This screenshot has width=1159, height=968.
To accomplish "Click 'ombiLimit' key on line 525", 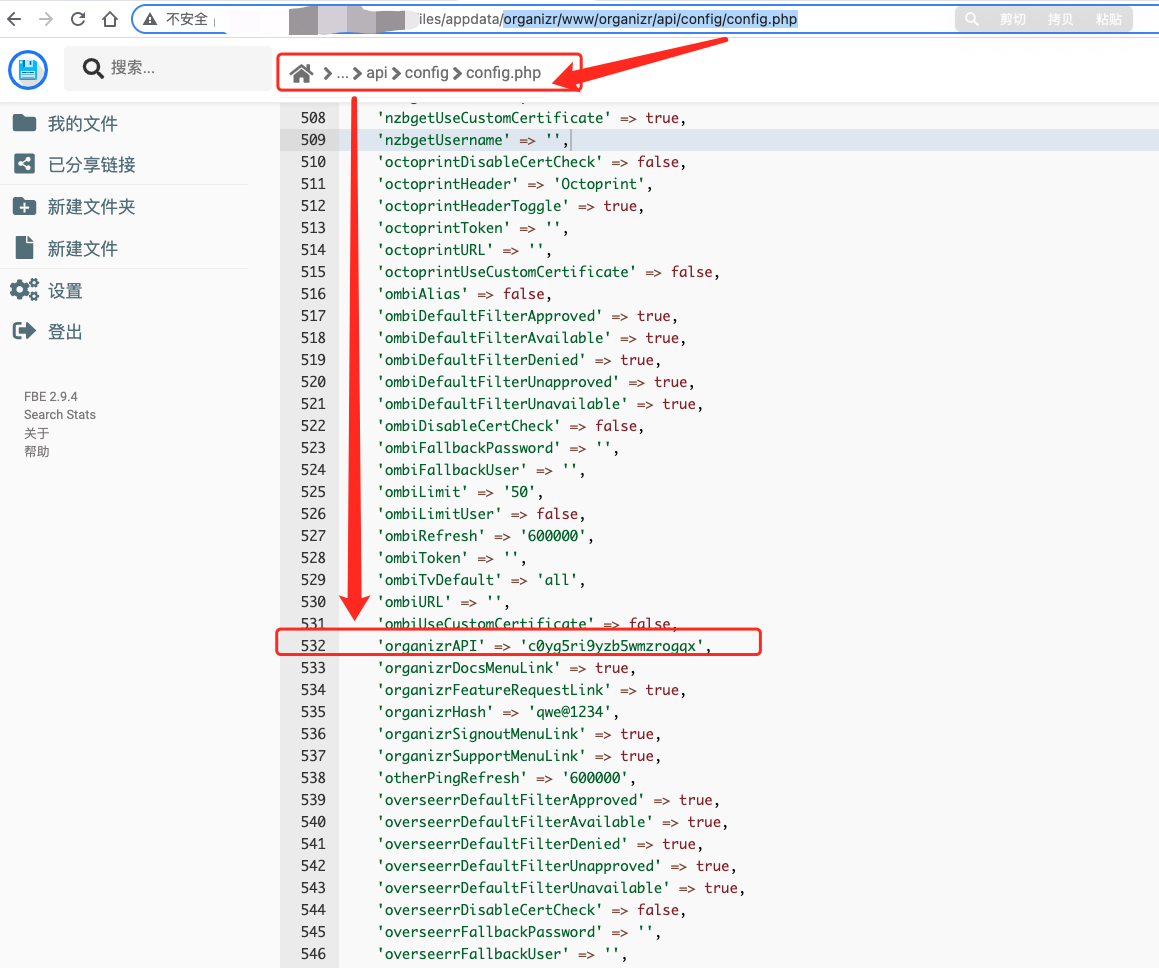I will click(x=423, y=492).
